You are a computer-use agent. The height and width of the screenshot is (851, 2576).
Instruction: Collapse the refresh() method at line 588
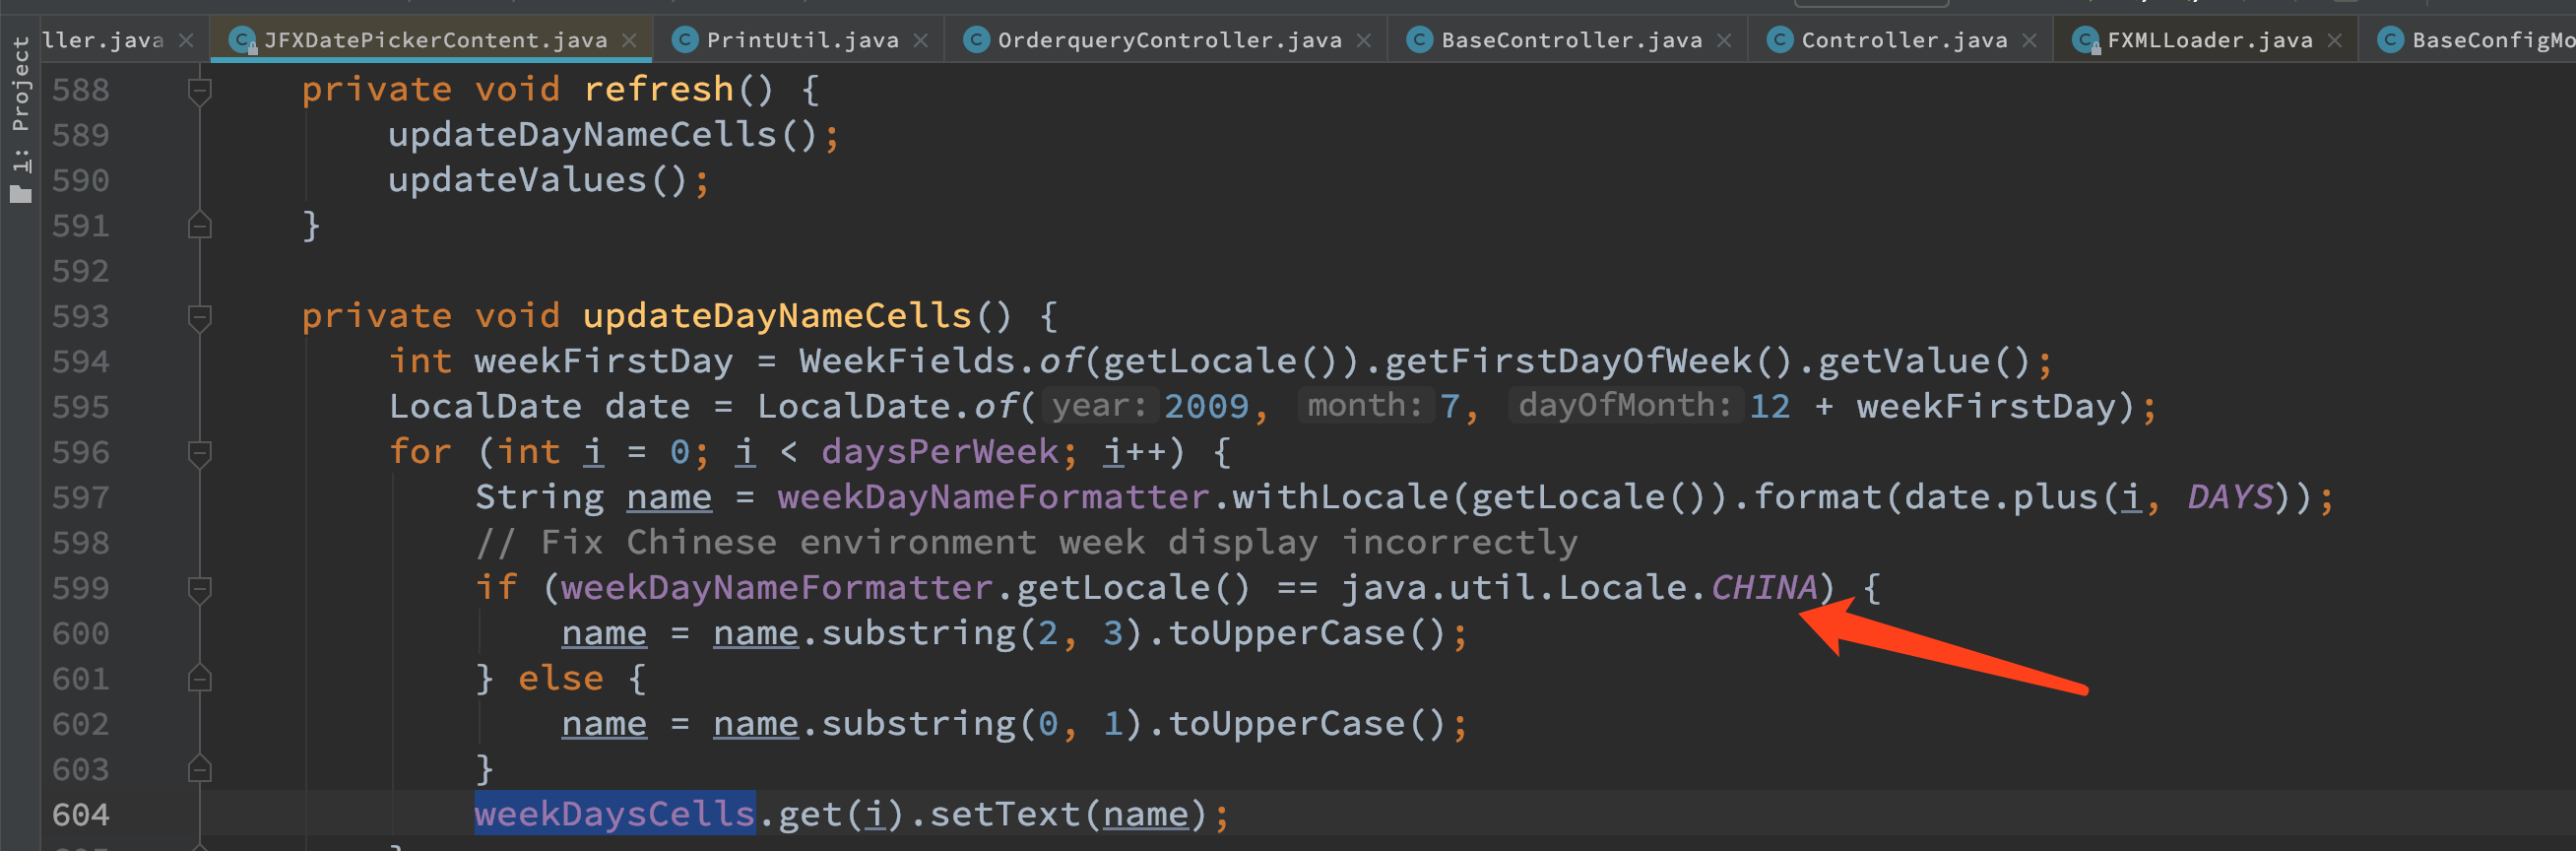[x=200, y=92]
